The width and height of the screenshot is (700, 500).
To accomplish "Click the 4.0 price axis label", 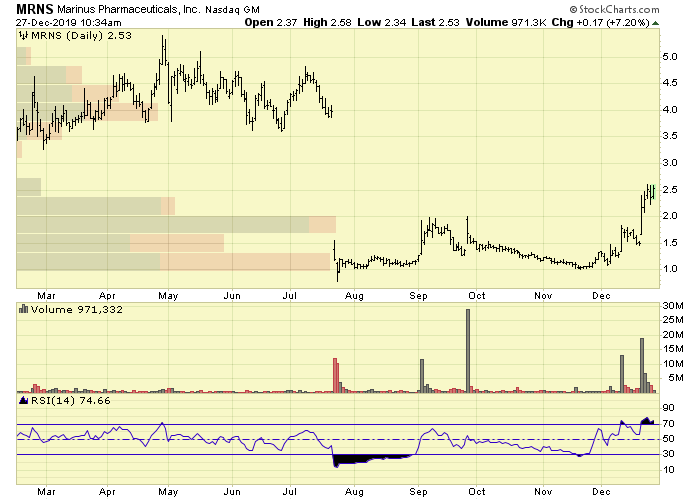I will point(670,110).
